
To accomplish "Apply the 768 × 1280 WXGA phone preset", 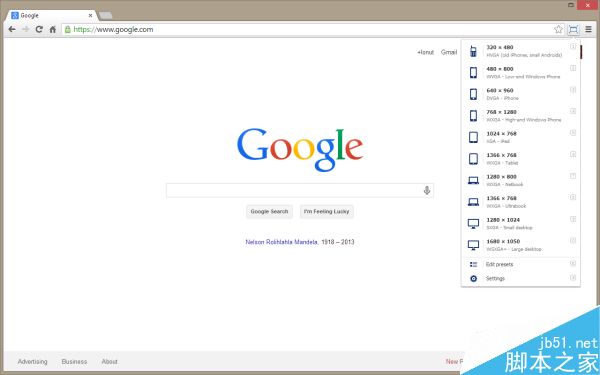I will tap(520, 116).
